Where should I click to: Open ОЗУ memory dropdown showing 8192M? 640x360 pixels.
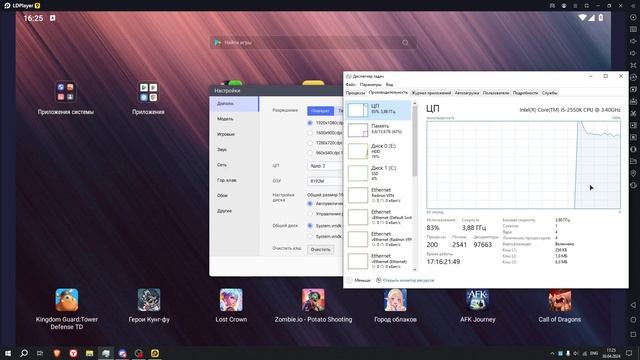click(325, 181)
